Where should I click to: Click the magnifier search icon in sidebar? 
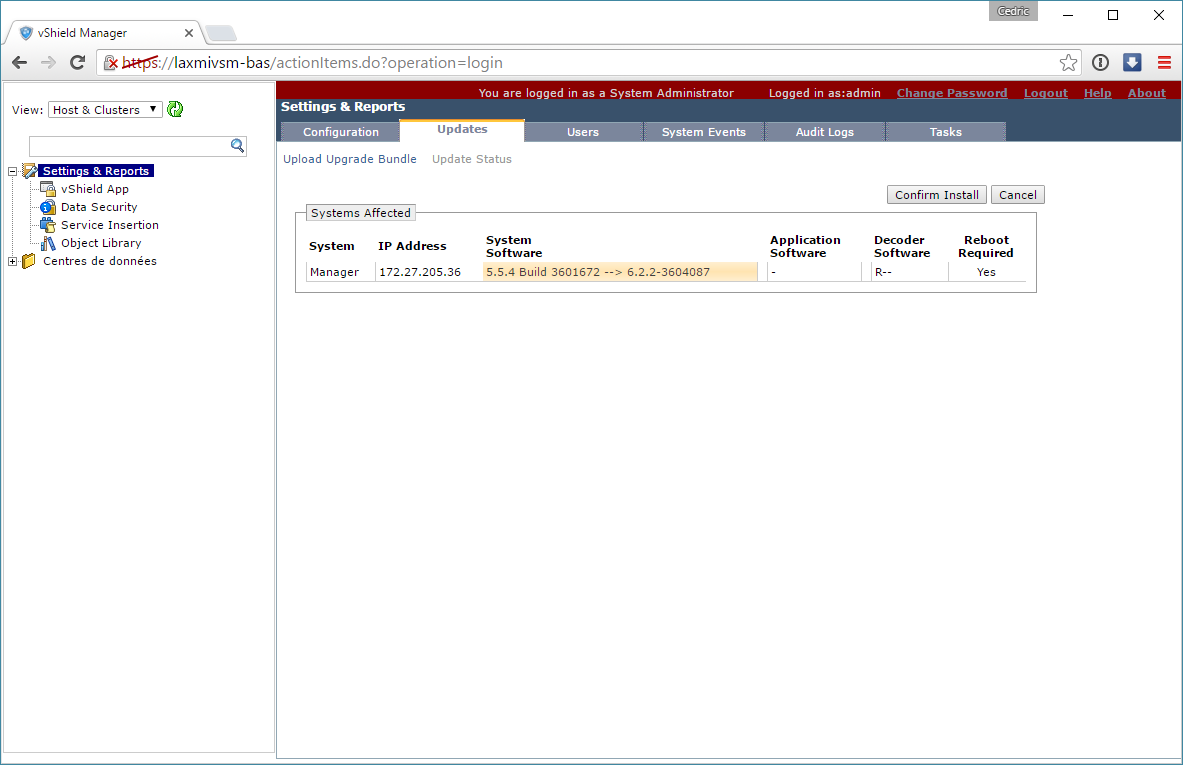(x=237, y=146)
